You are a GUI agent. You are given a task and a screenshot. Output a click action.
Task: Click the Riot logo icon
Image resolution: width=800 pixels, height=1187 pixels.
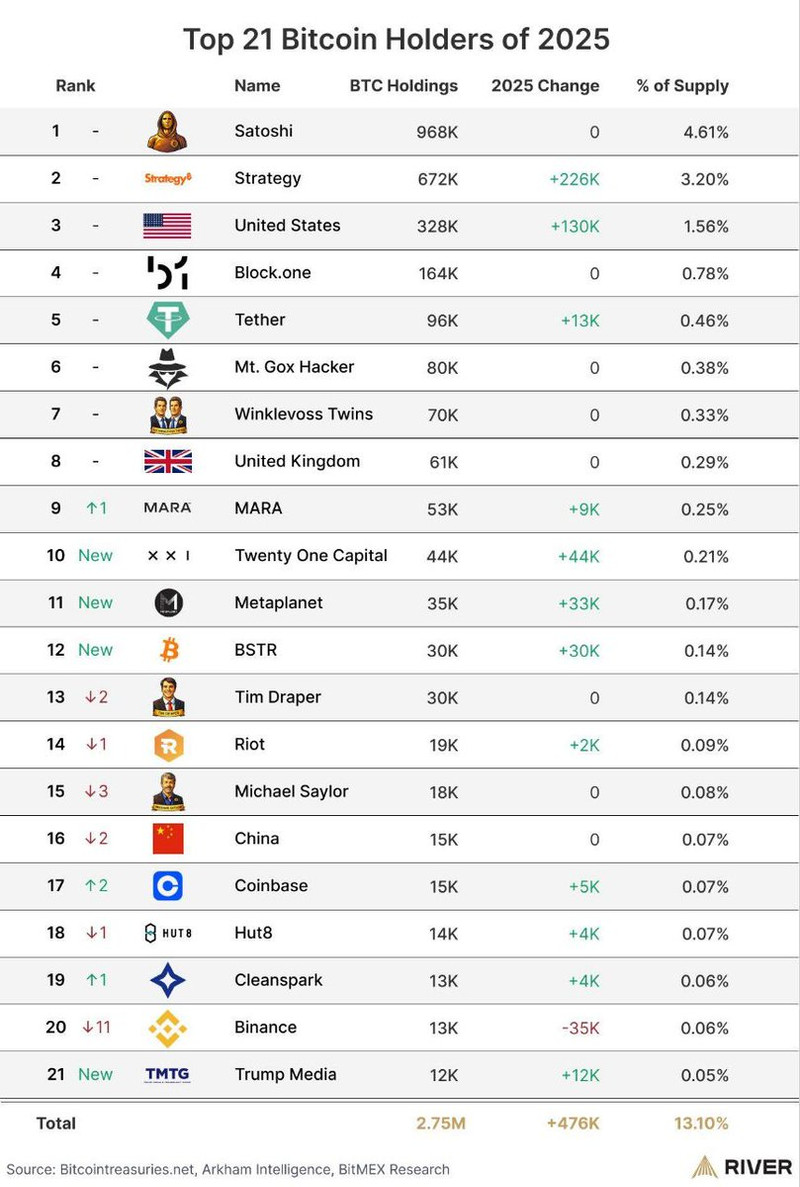point(167,744)
